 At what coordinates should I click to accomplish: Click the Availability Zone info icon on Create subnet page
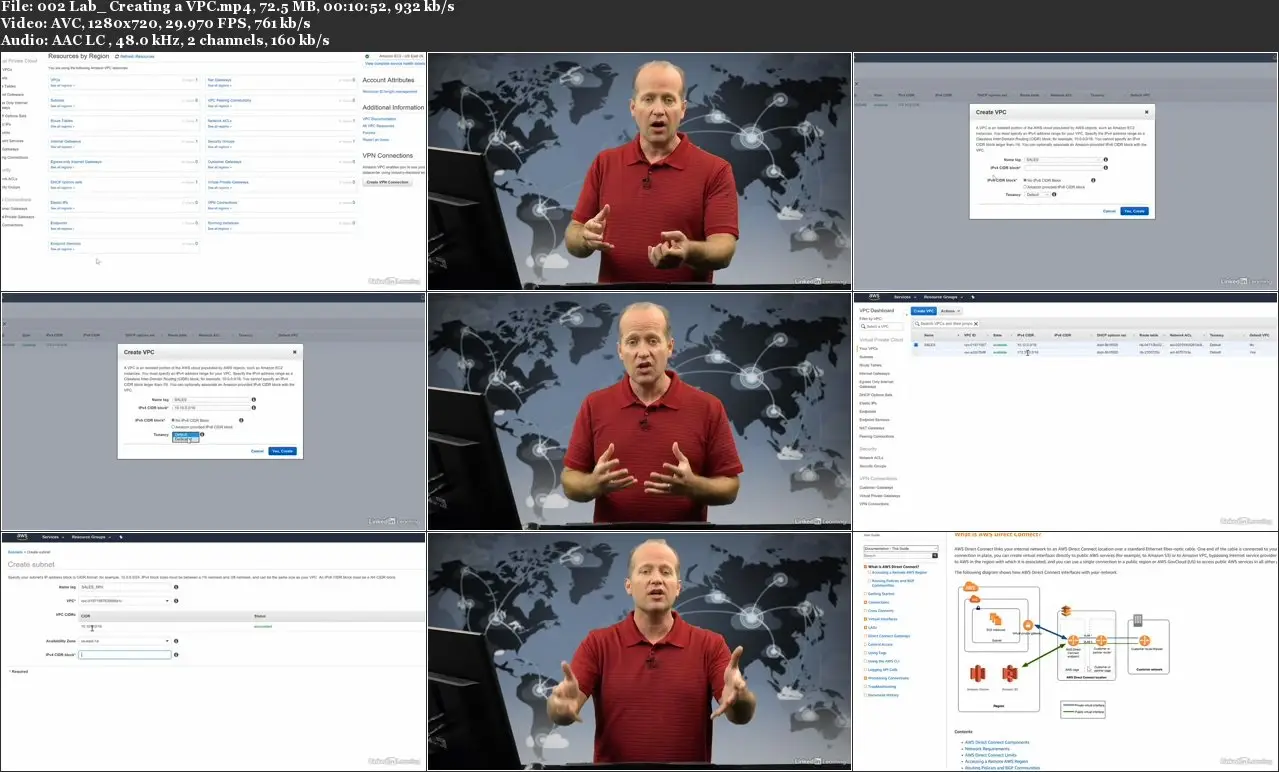coord(175,641)
